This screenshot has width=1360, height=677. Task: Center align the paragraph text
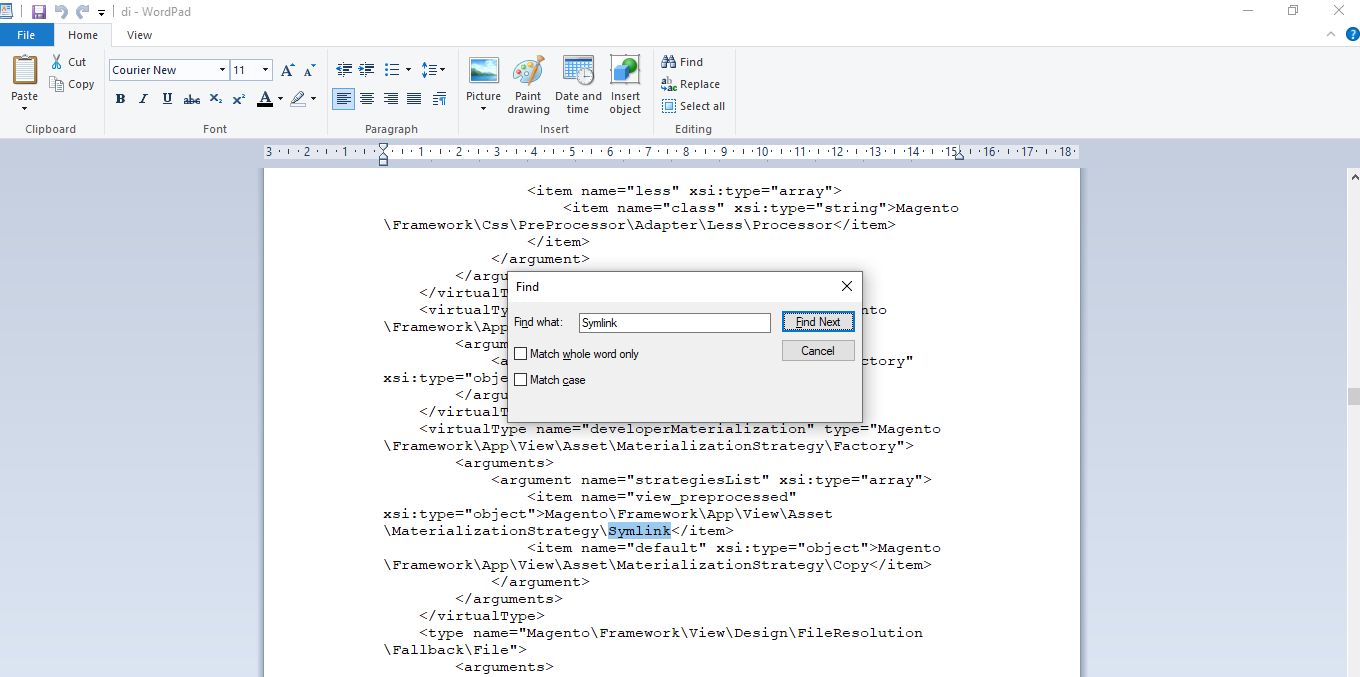pyautogui.click(x=367, y=99)
